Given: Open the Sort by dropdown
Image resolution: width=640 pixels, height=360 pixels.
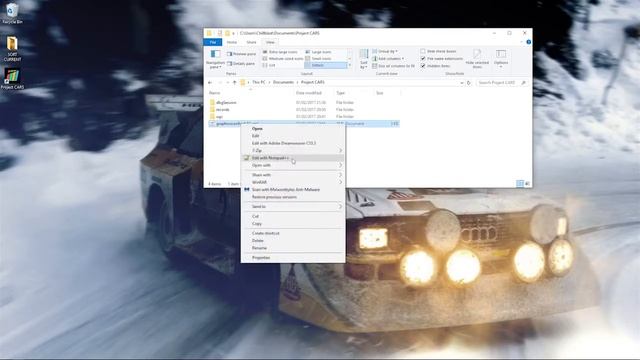Looking at the screenshot, I should pos(363,59).
